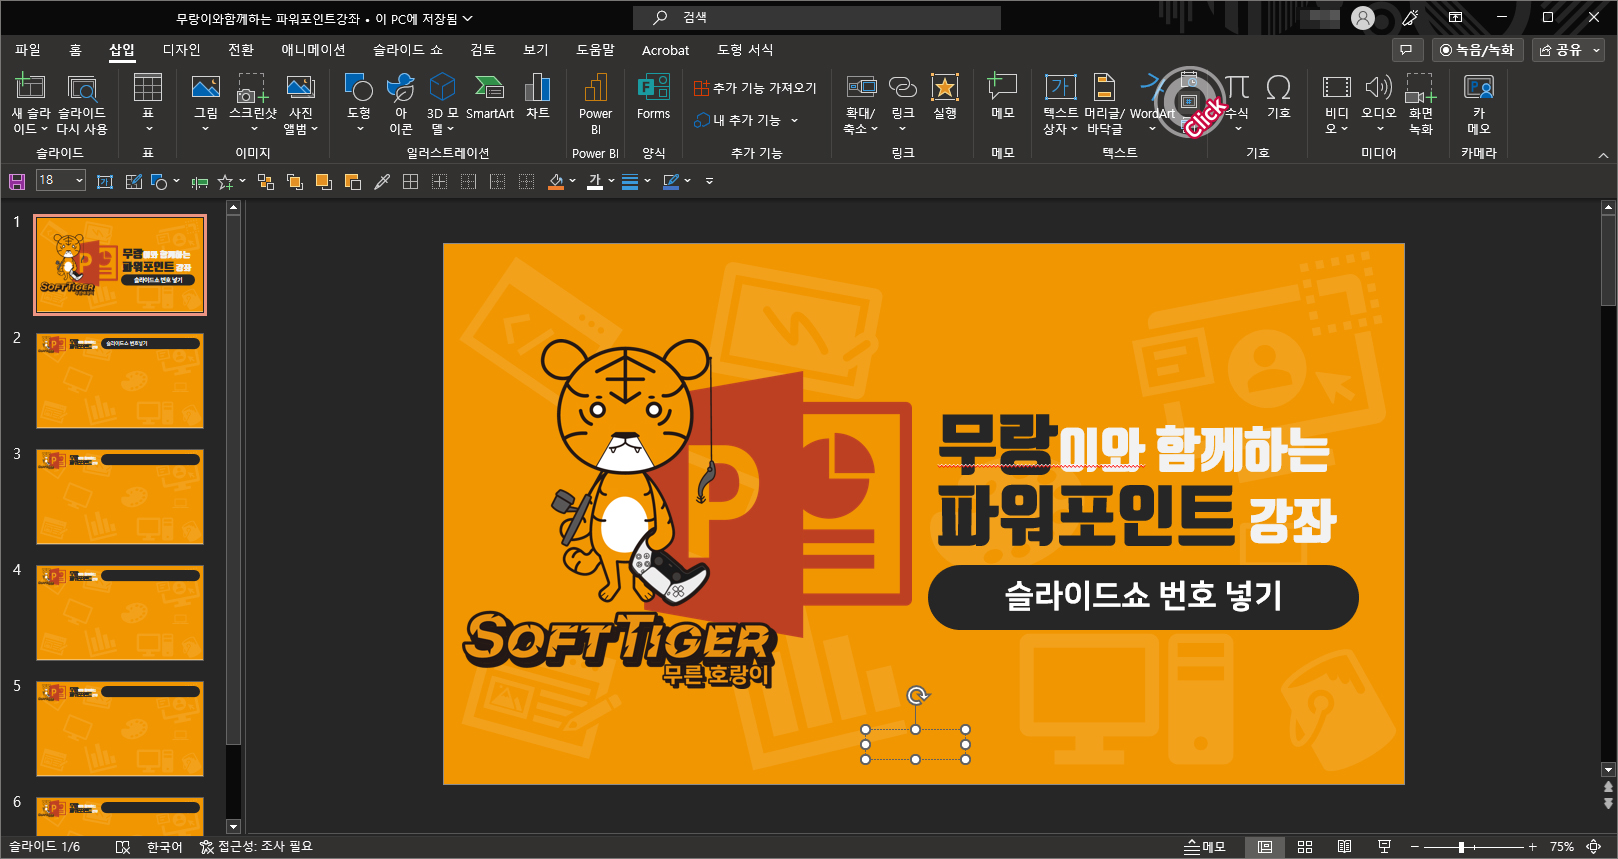The width and height of the screenshot is (1618, 859).
Task: Expand the WordArt dropdown arrow
Action: [x=1152, y=129]
